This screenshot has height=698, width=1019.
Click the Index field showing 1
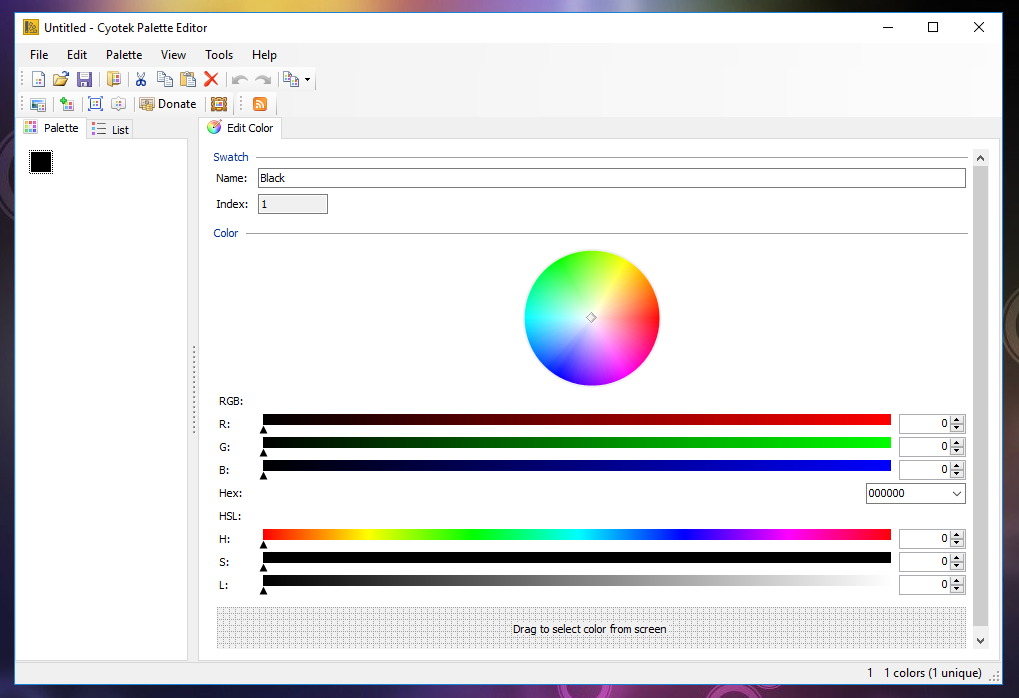pos(292,204)
